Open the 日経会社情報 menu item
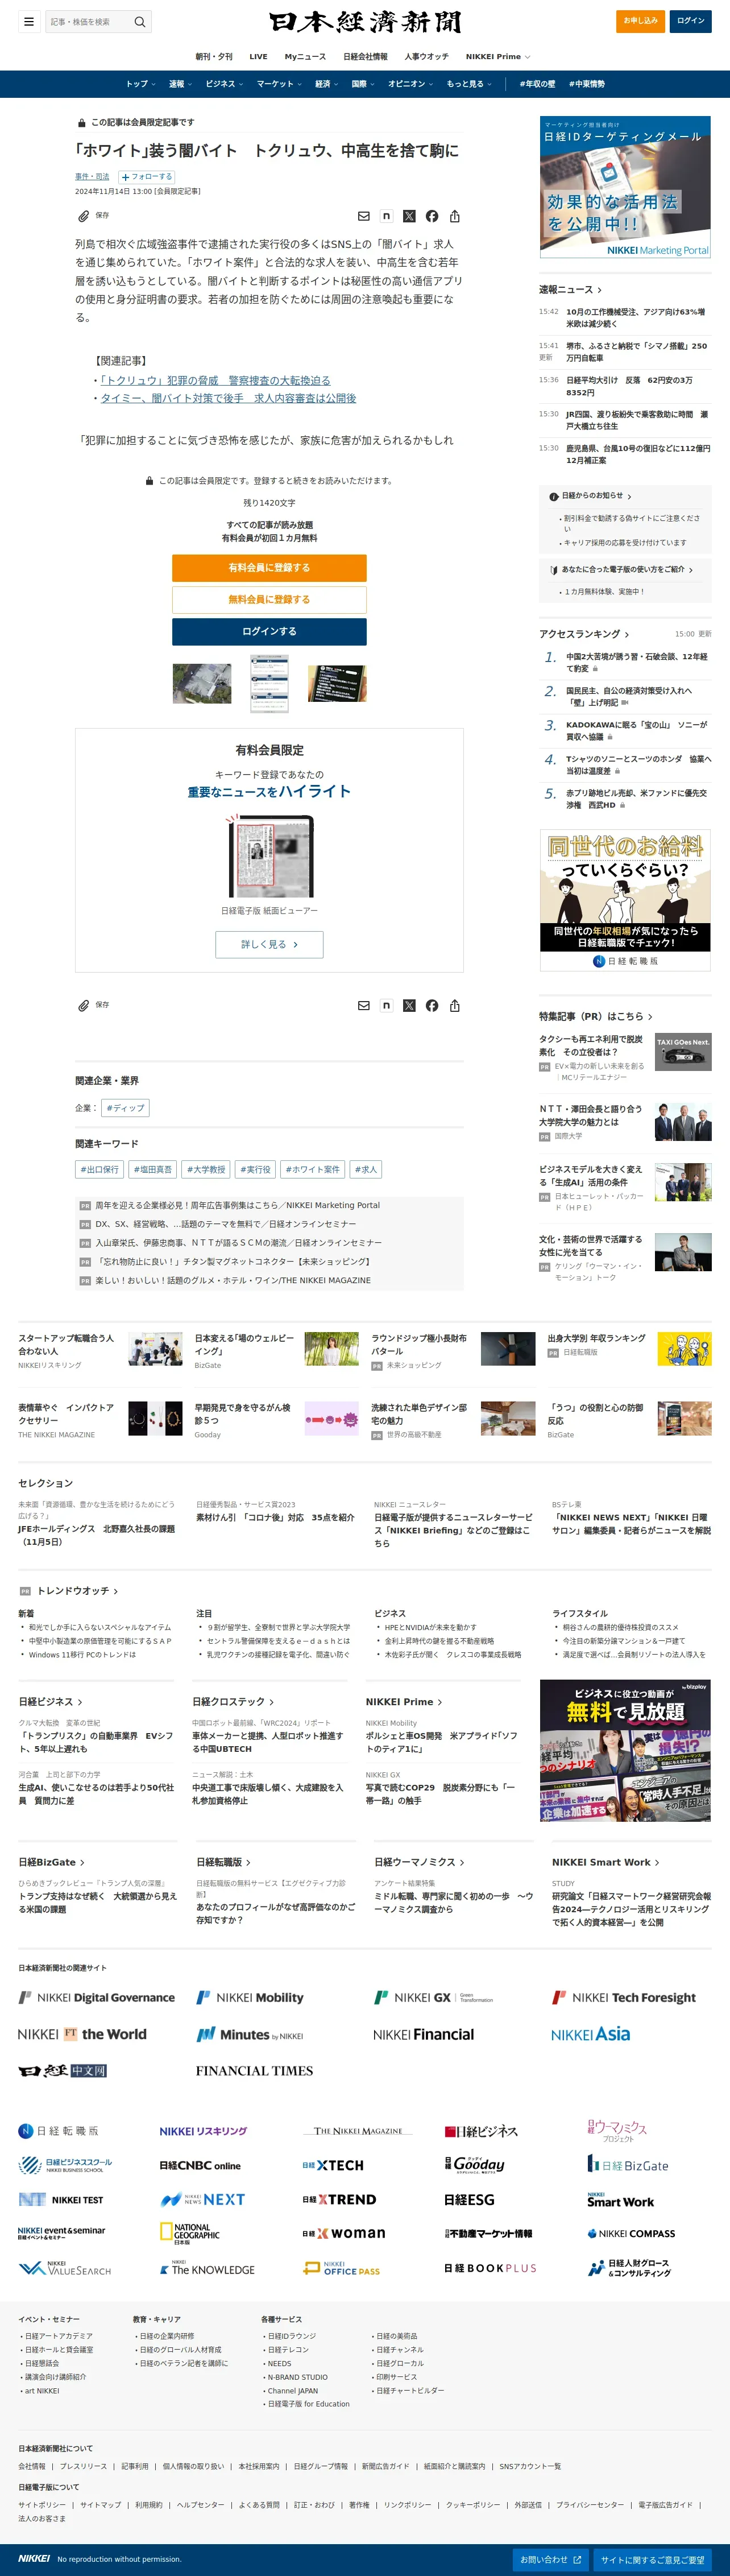Screen dimensions: 730x2576 coord(365,56)
